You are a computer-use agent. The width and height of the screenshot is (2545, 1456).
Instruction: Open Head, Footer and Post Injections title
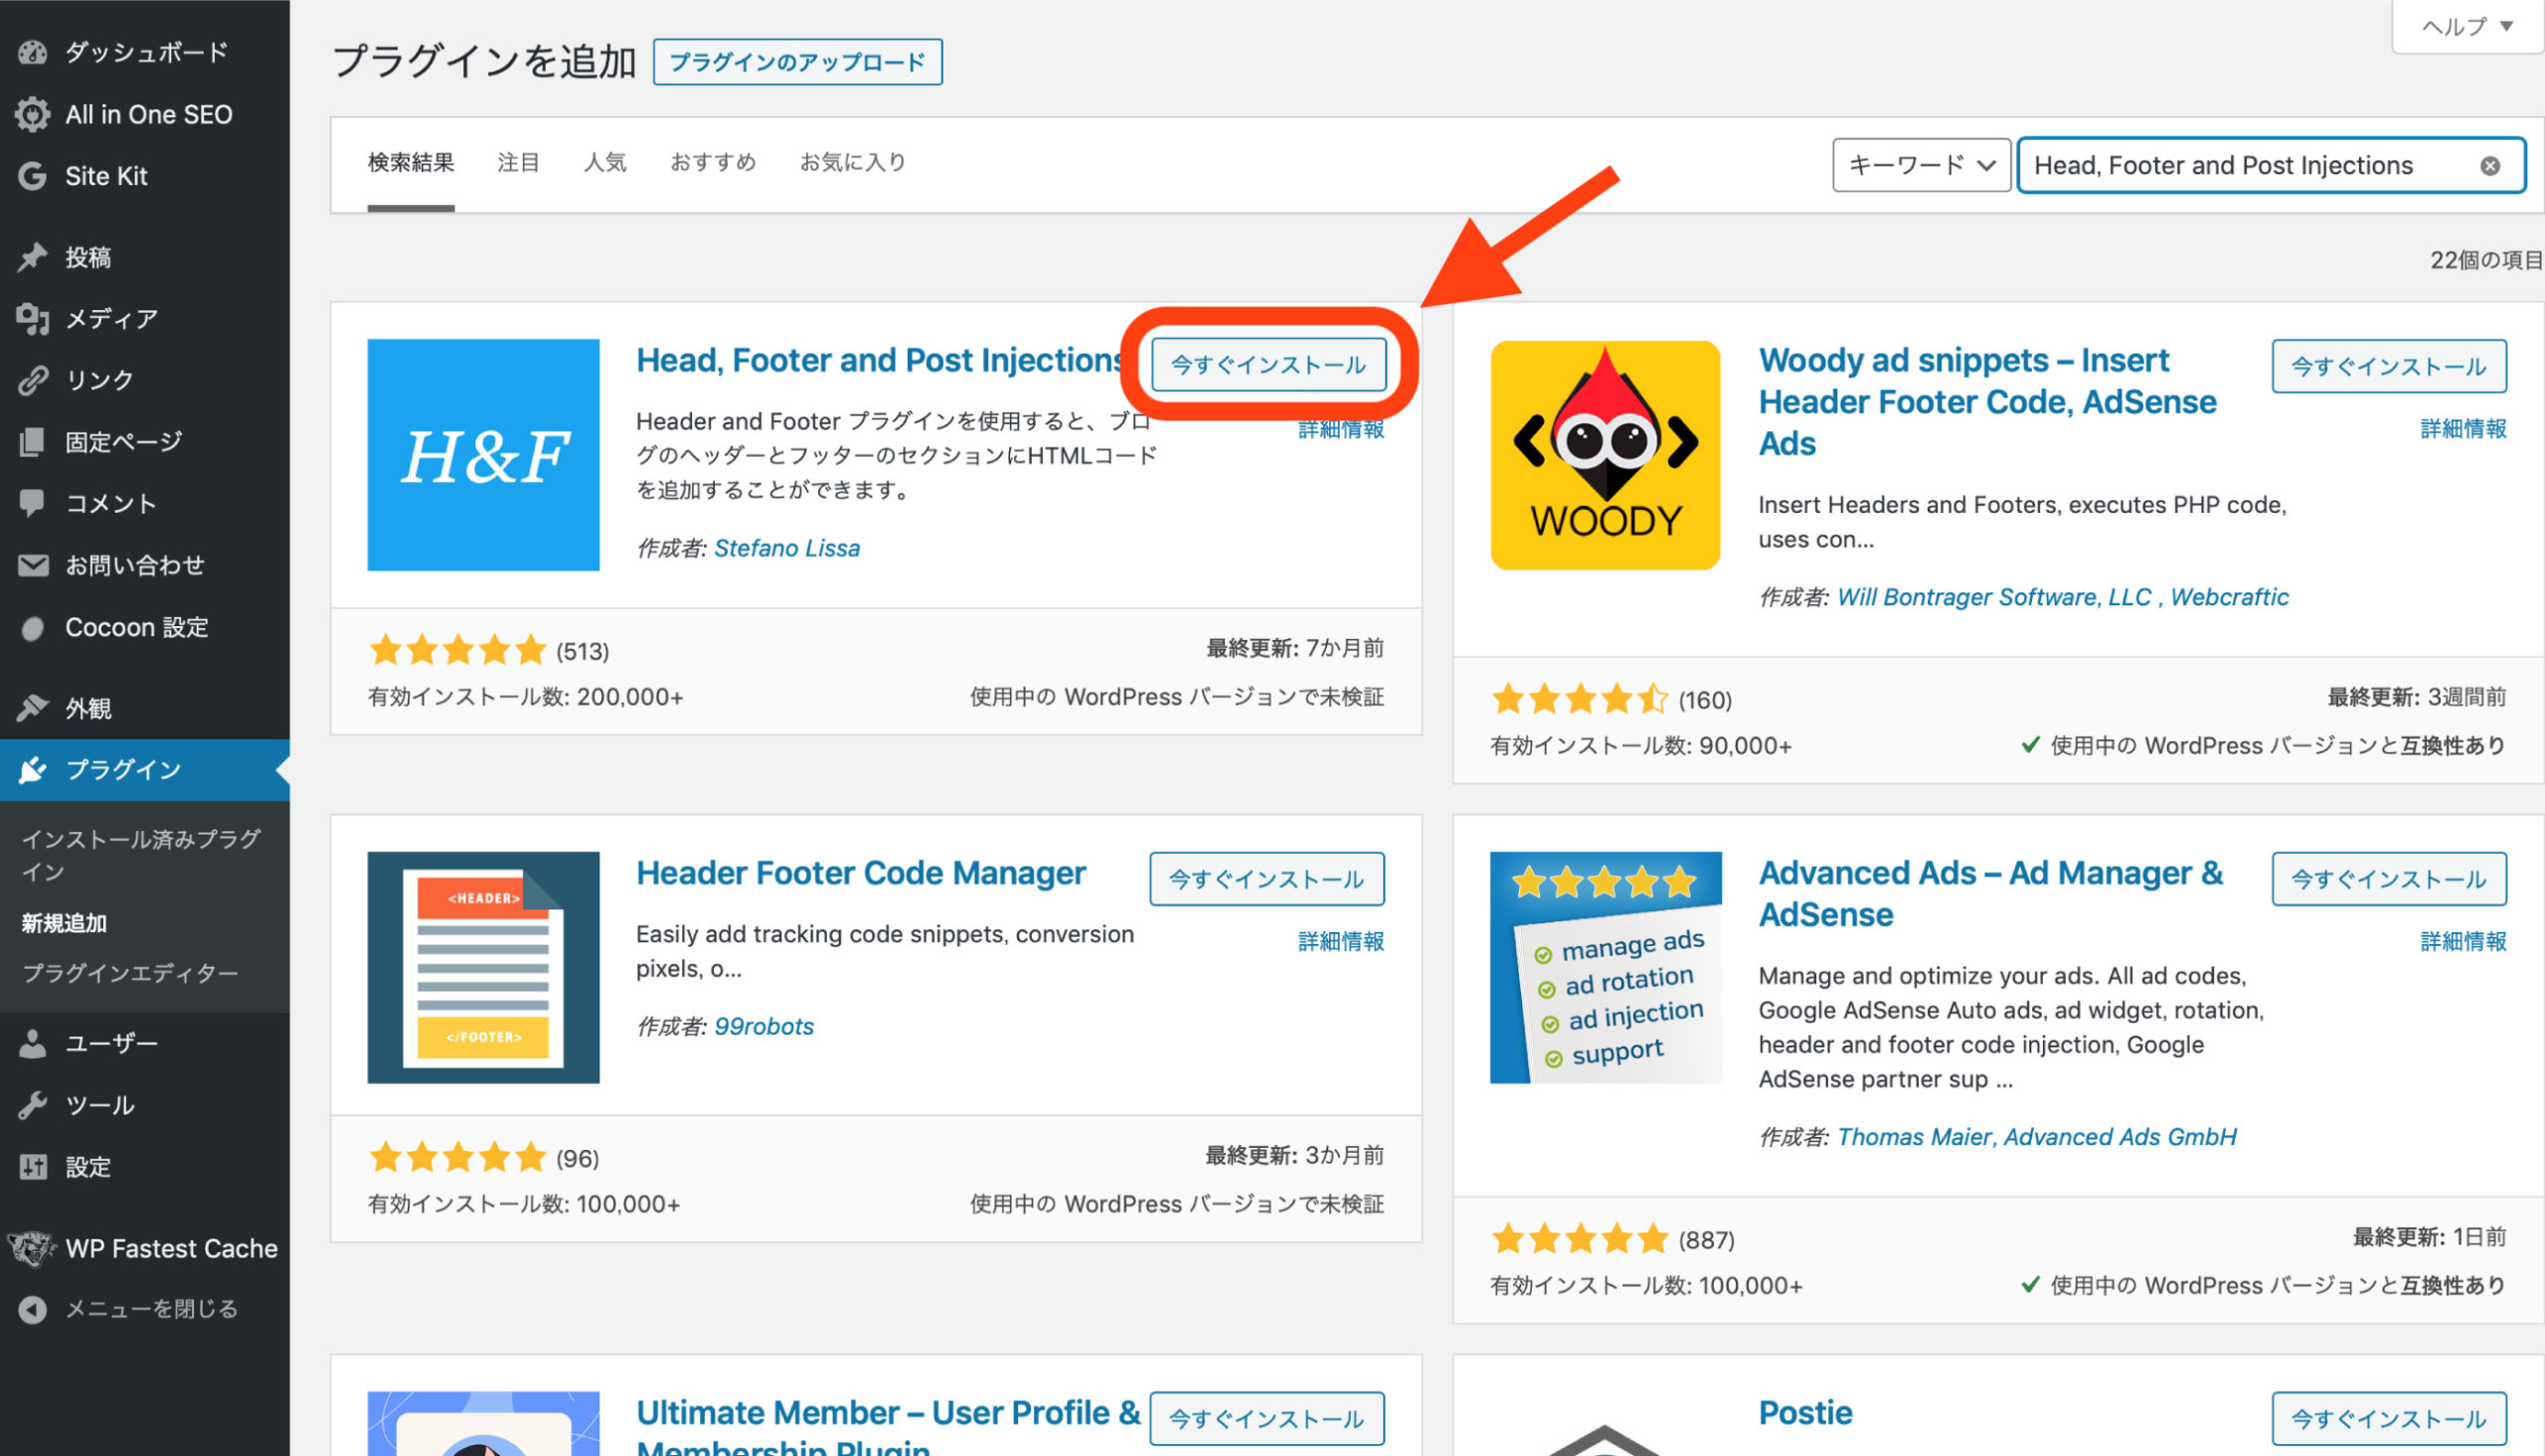[x=880, y=360]
